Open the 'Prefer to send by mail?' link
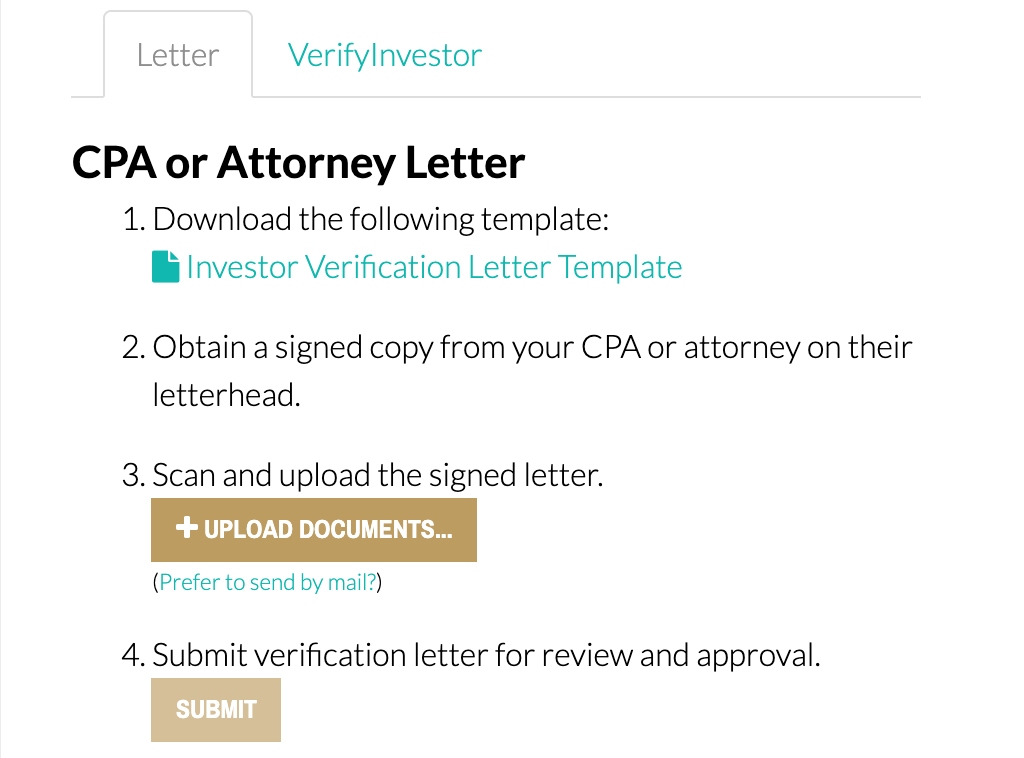The width and height of the screenshot is (1024, 758). pos(268,582)
